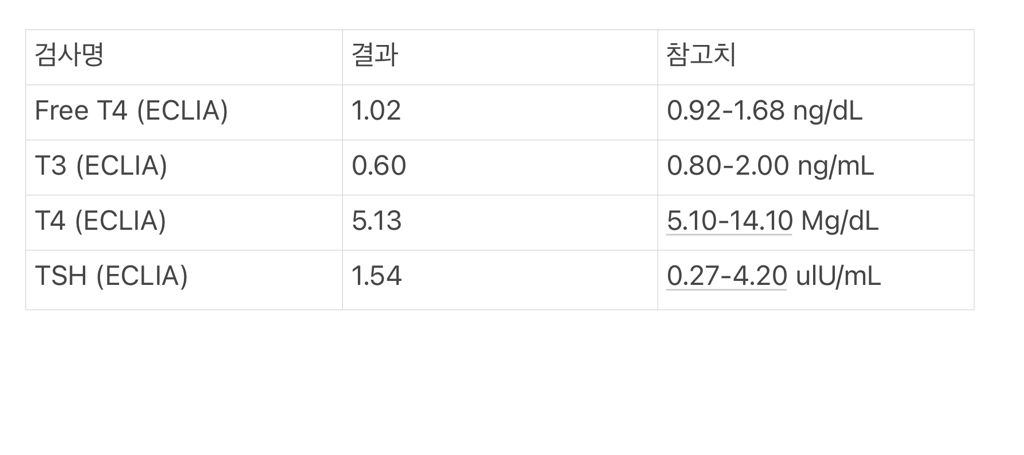Click the 결과 column header

point(375,55)
